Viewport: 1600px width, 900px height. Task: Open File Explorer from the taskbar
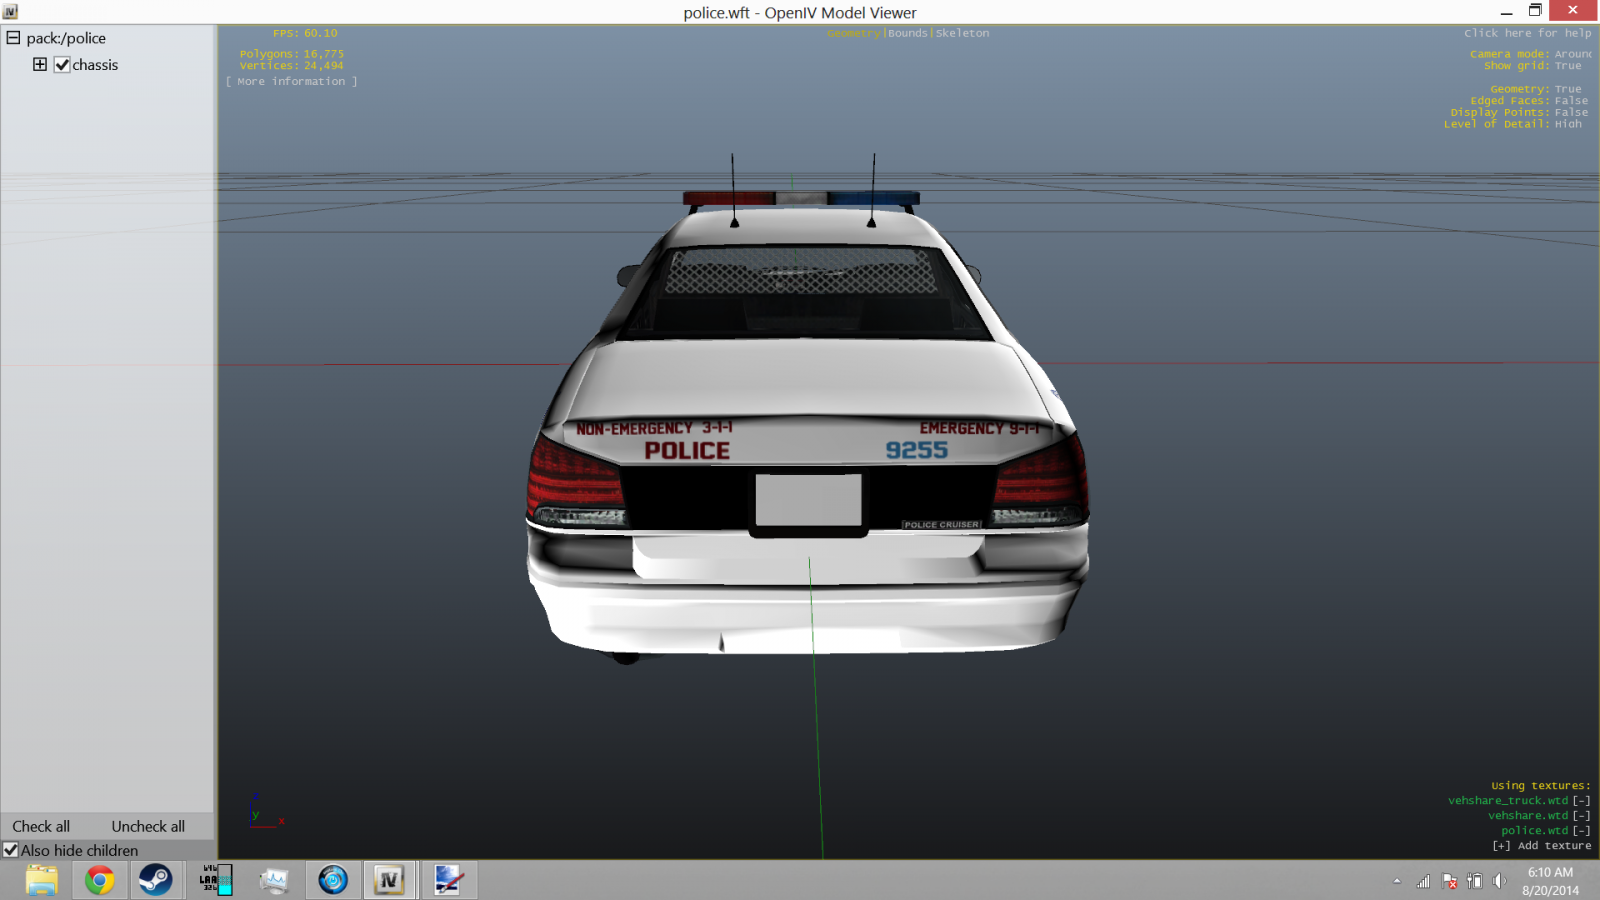(x=42, y=880)
